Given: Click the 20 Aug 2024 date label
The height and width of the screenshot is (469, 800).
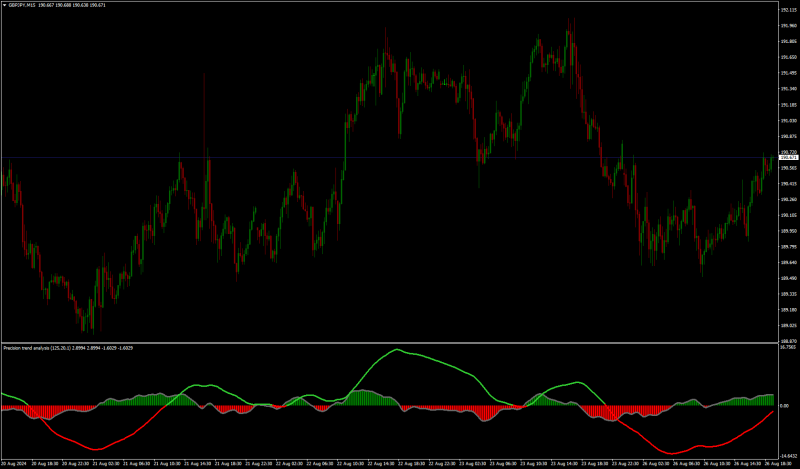Looking at the screenshot, I should (12, 464).
